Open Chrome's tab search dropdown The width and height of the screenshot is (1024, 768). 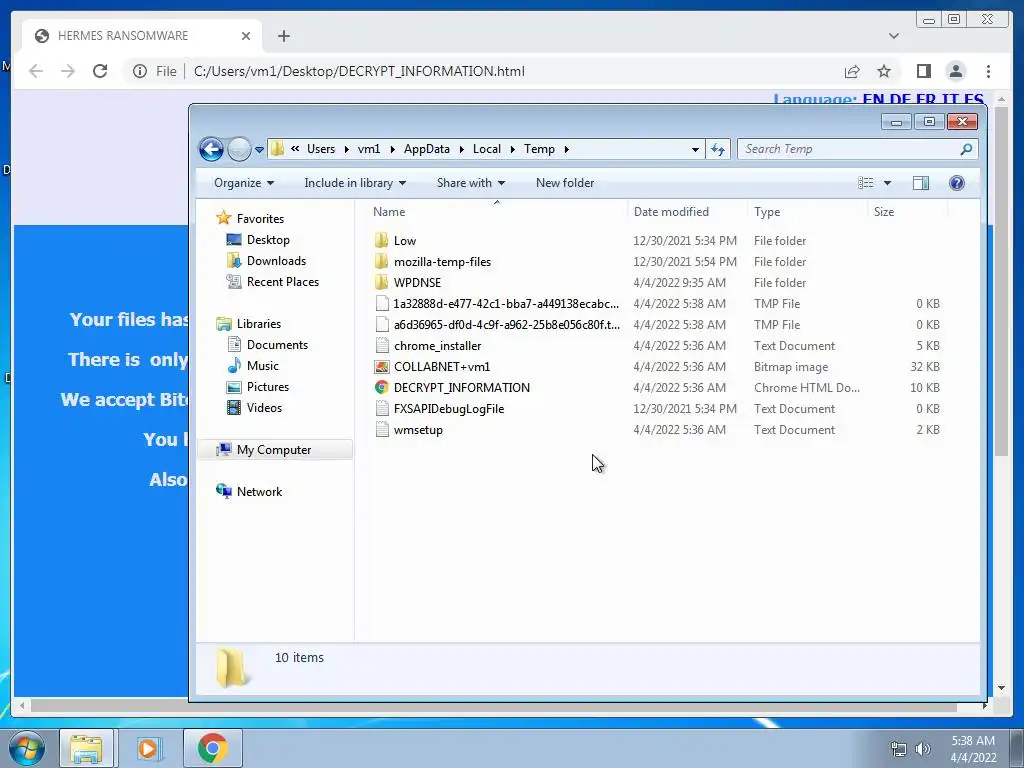pos(894,36)
